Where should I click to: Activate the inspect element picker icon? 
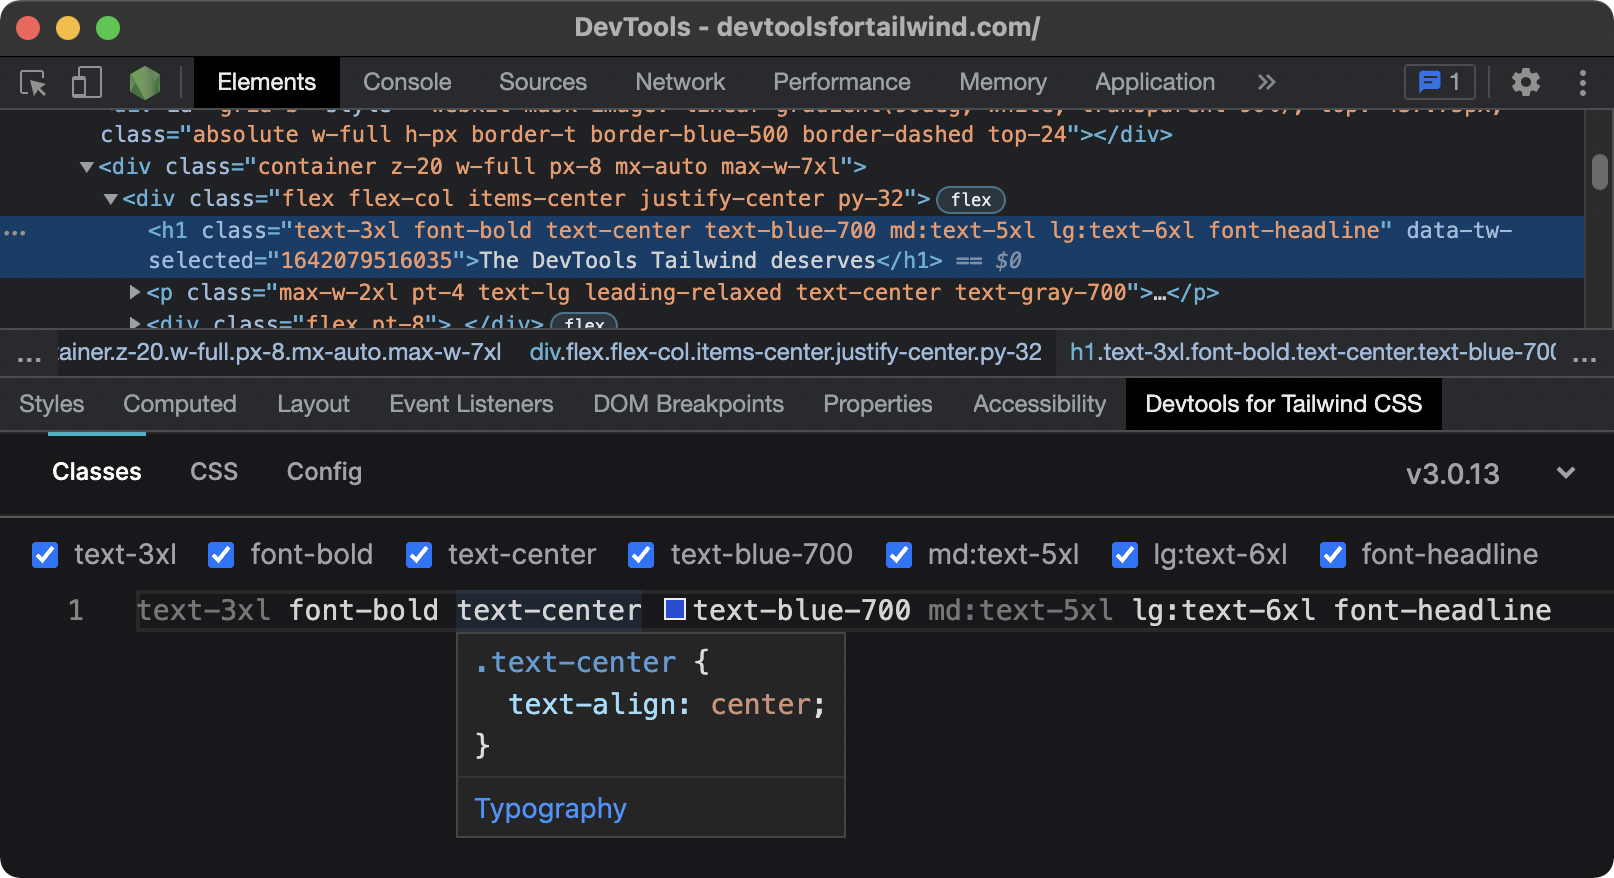click(34, 82)
